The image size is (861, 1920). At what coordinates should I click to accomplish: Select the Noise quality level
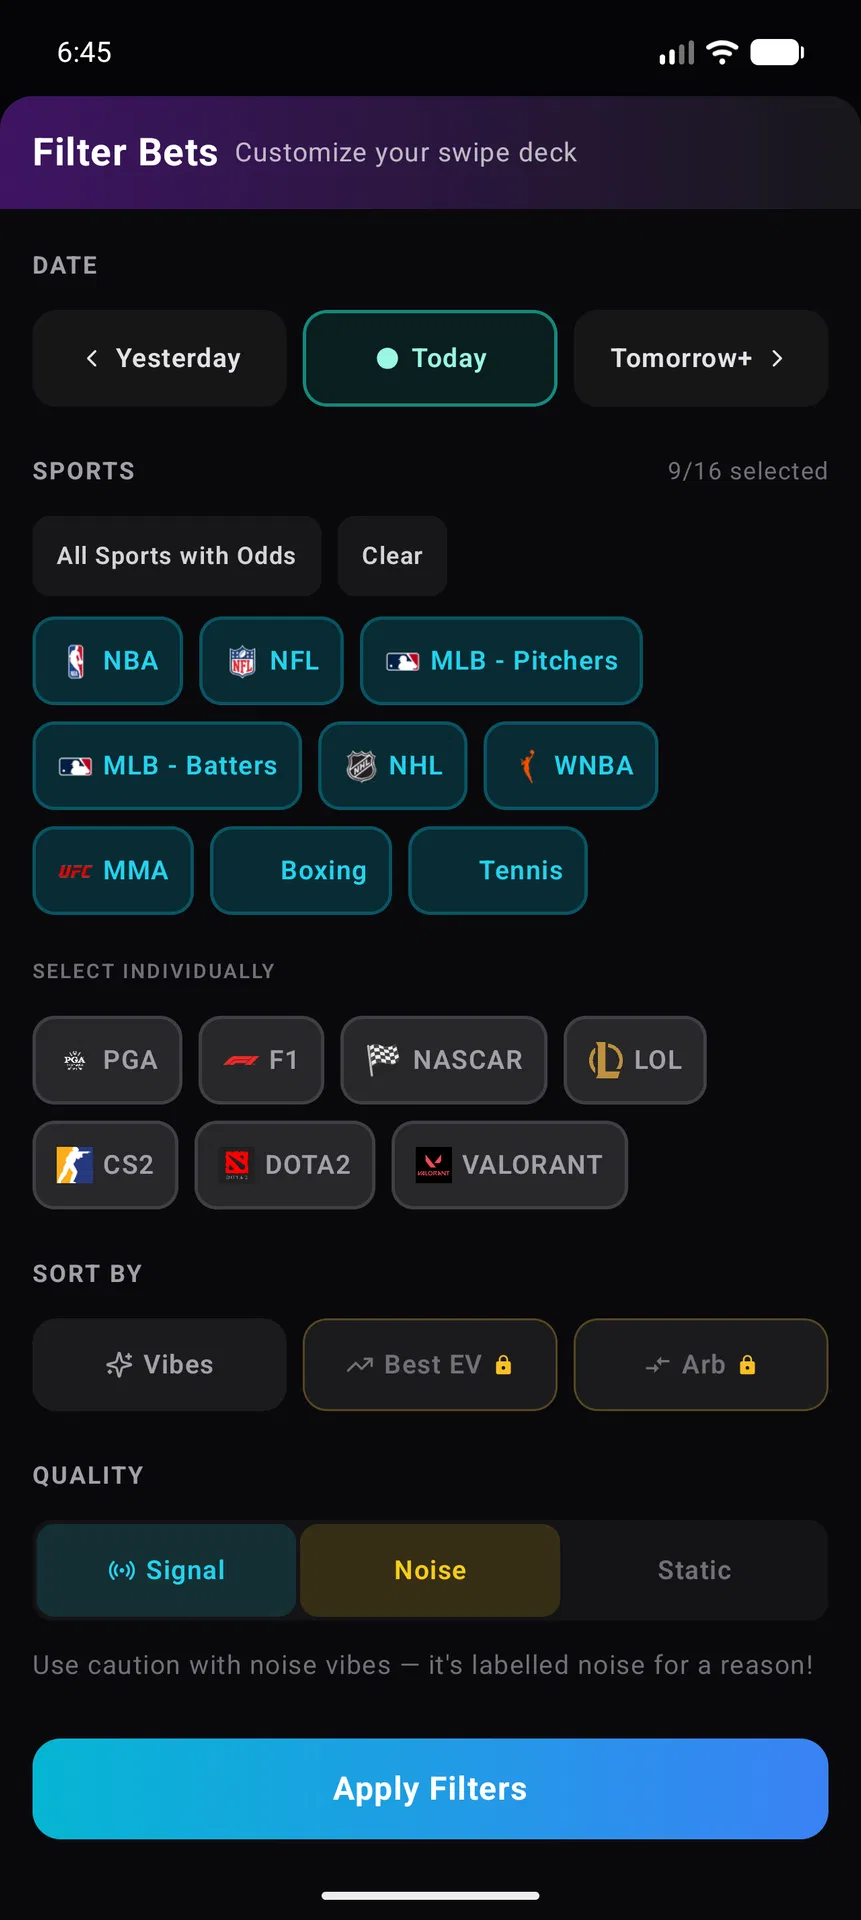(430, 1571)
